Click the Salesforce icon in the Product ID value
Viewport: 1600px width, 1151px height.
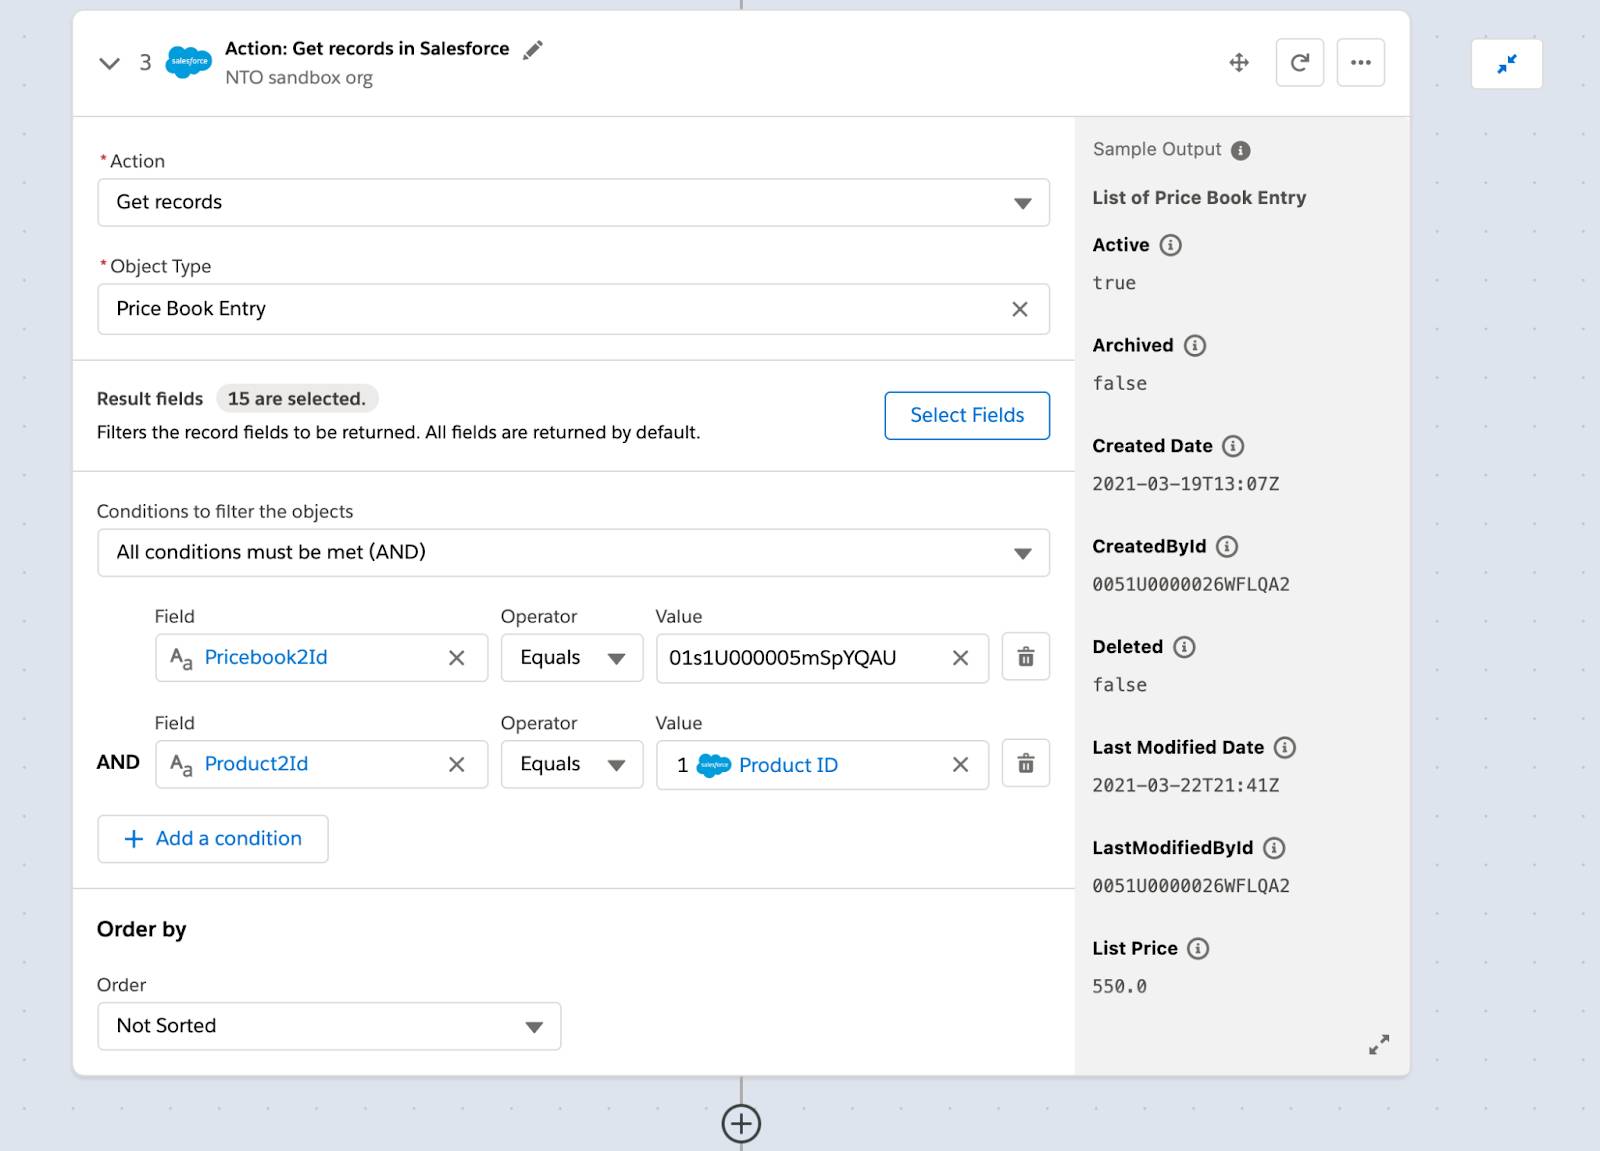(x=714, y=766)
